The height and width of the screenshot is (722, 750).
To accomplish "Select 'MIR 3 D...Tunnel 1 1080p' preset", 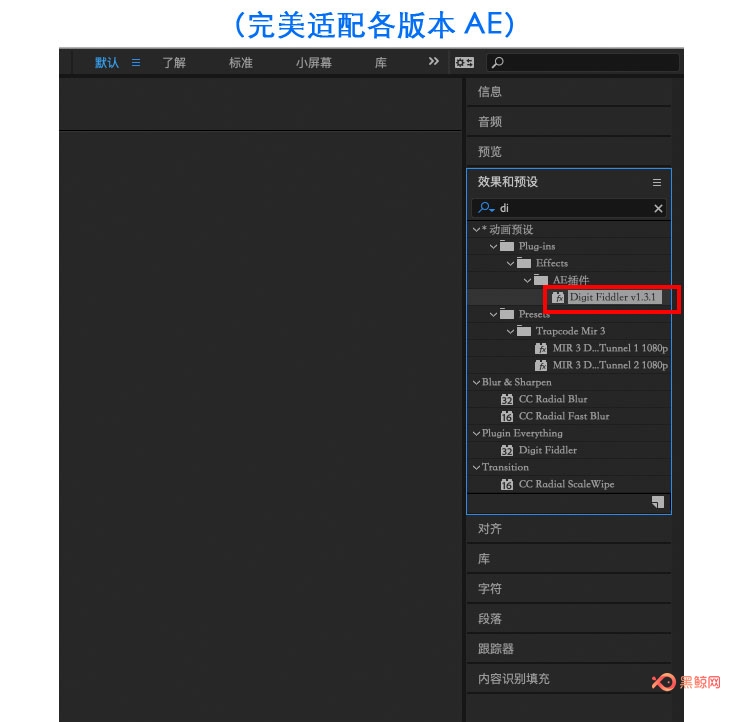I will (610, 348).
